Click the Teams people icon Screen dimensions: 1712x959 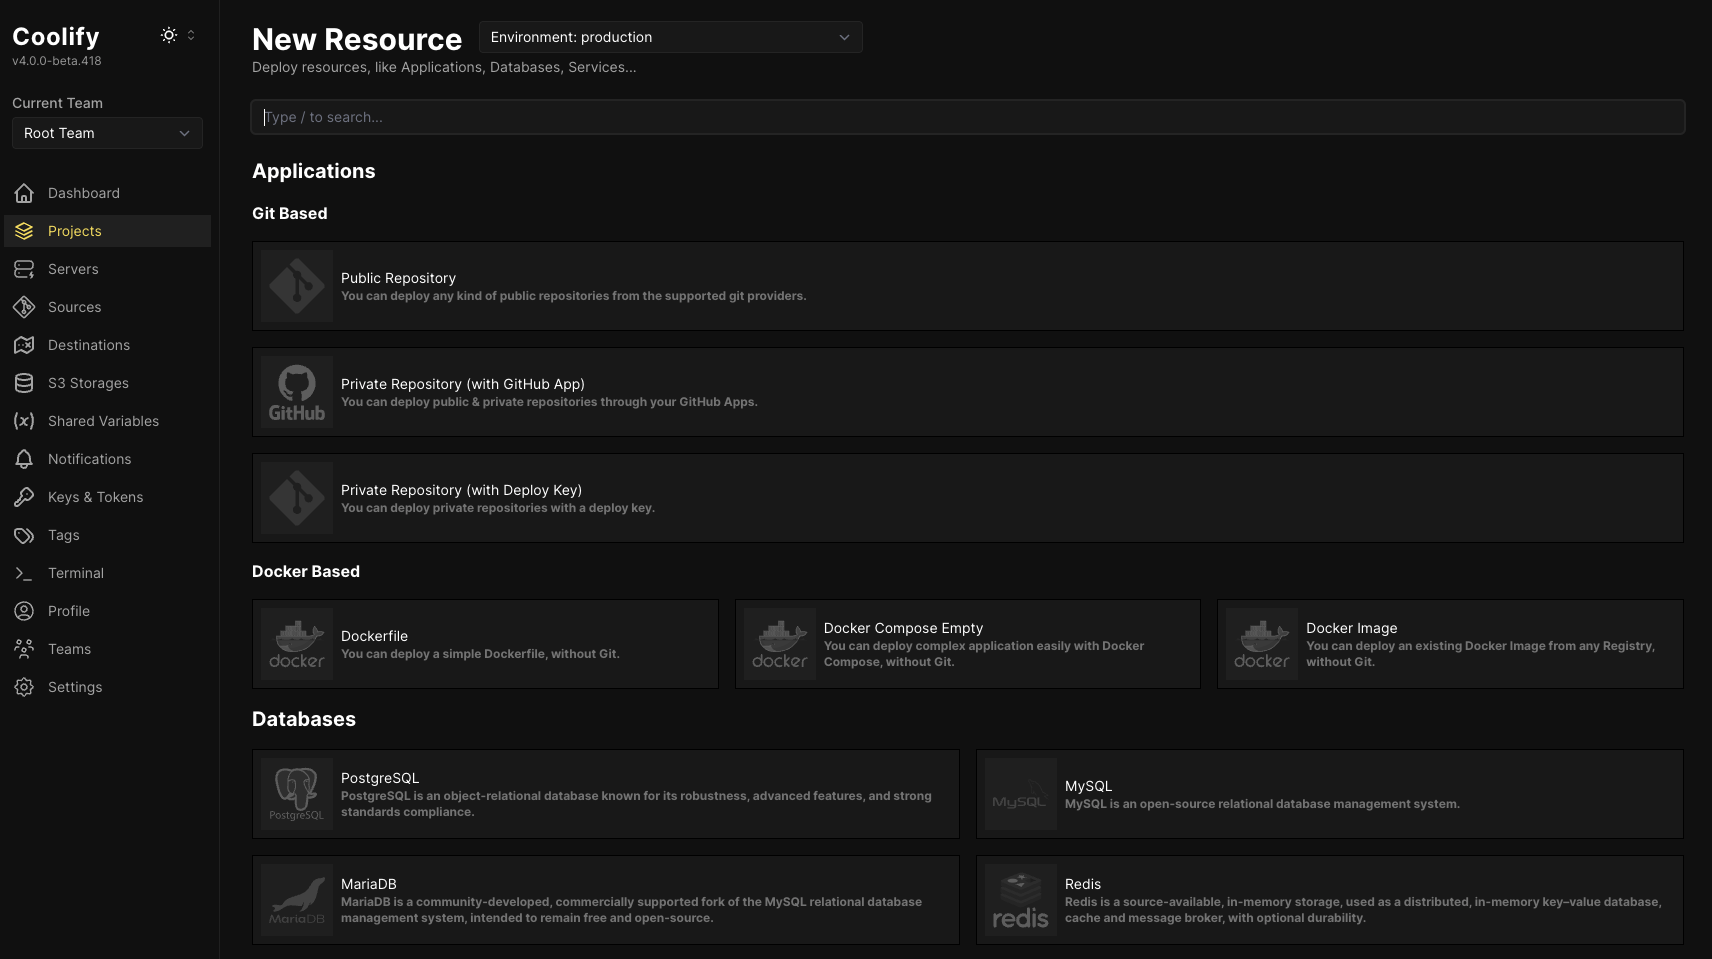pos(24,649)
